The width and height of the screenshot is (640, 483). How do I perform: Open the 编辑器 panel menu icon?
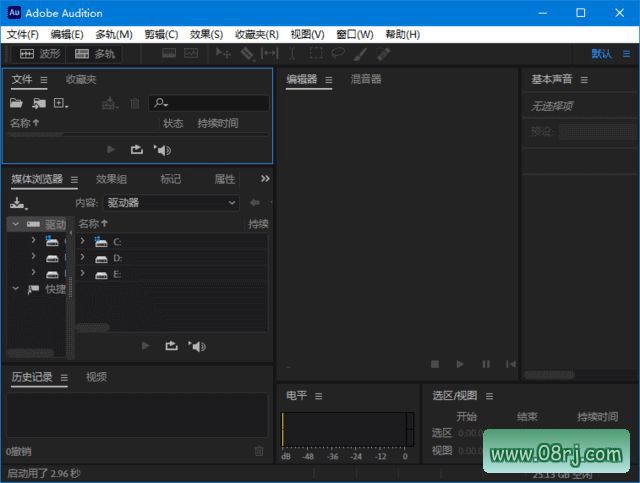coord(329,80)
